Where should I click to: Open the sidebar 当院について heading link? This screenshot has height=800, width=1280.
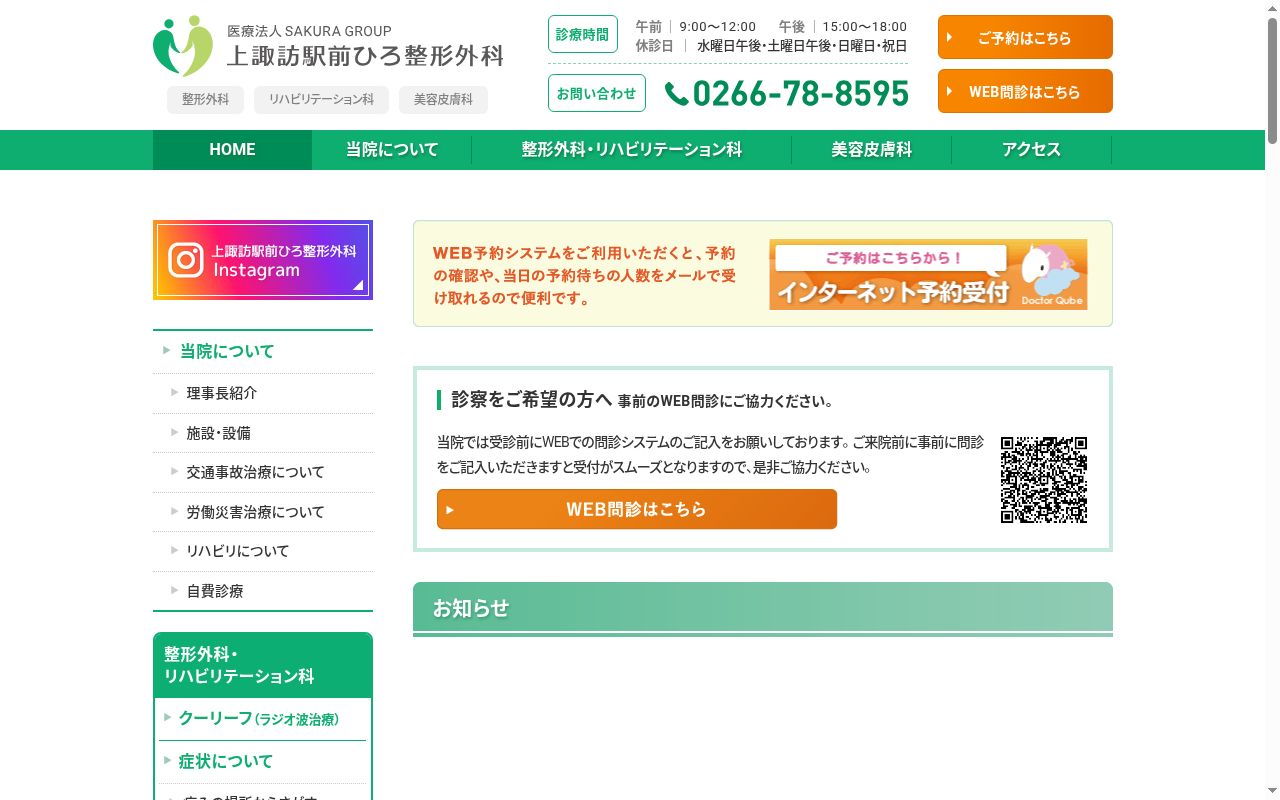coord(263,351)
